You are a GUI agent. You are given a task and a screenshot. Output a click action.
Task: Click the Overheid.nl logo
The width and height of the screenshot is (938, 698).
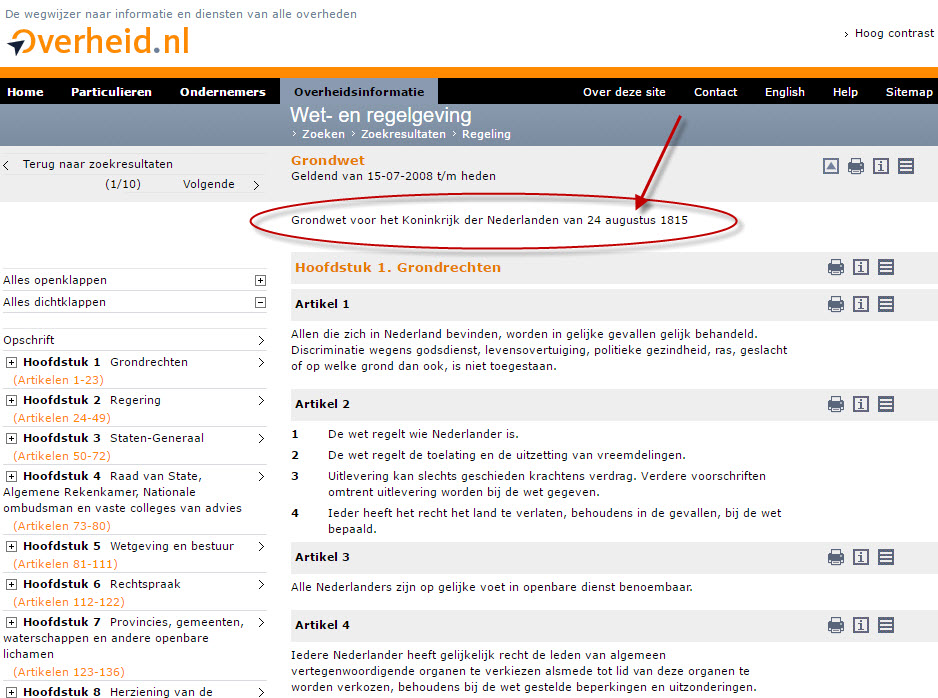98,42
